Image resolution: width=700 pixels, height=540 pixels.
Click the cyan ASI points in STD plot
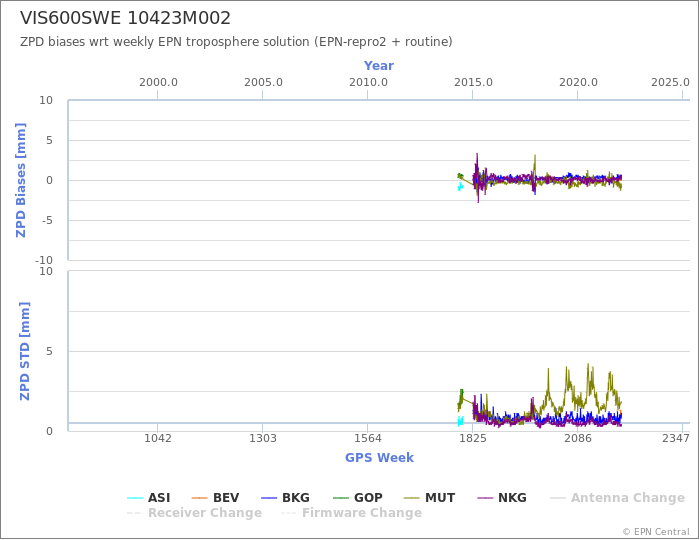click(x=460, y=420)
